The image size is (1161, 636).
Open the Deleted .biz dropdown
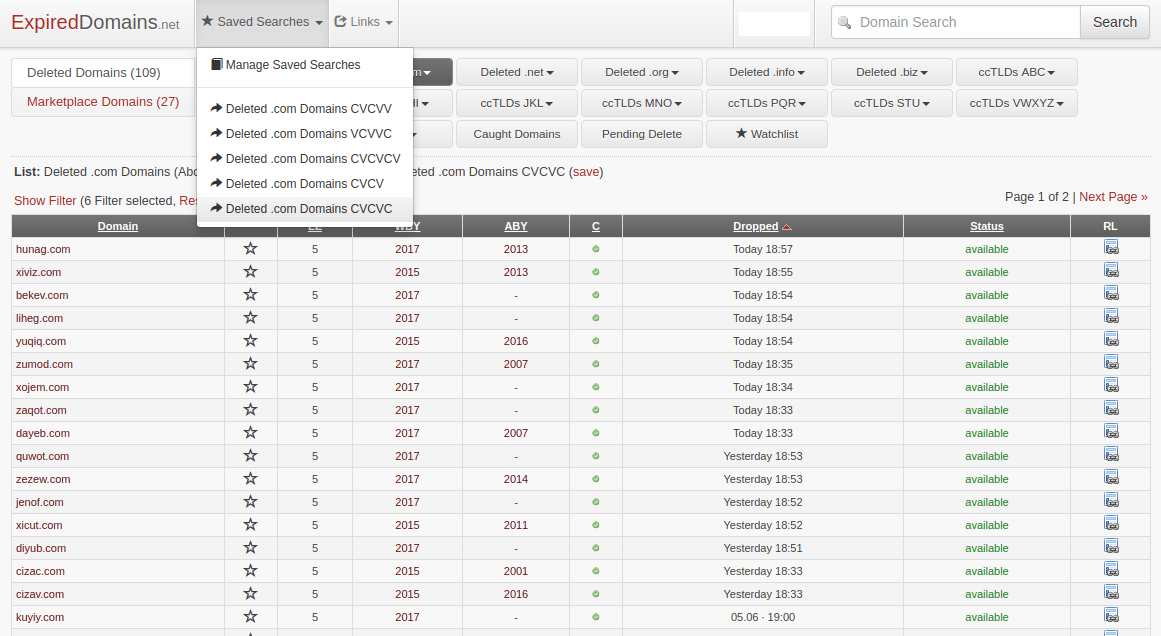tap(891, 71)
